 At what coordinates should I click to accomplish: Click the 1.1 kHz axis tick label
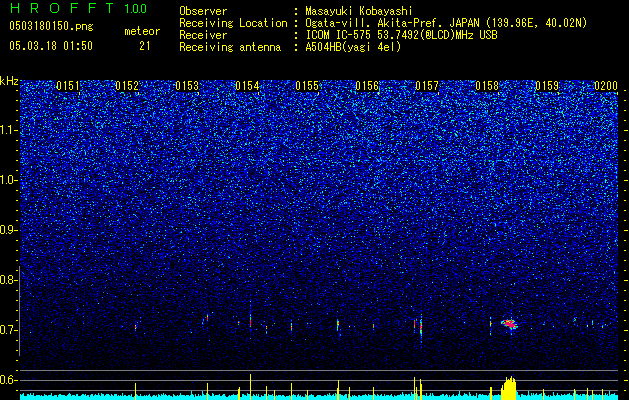(8, 130)
